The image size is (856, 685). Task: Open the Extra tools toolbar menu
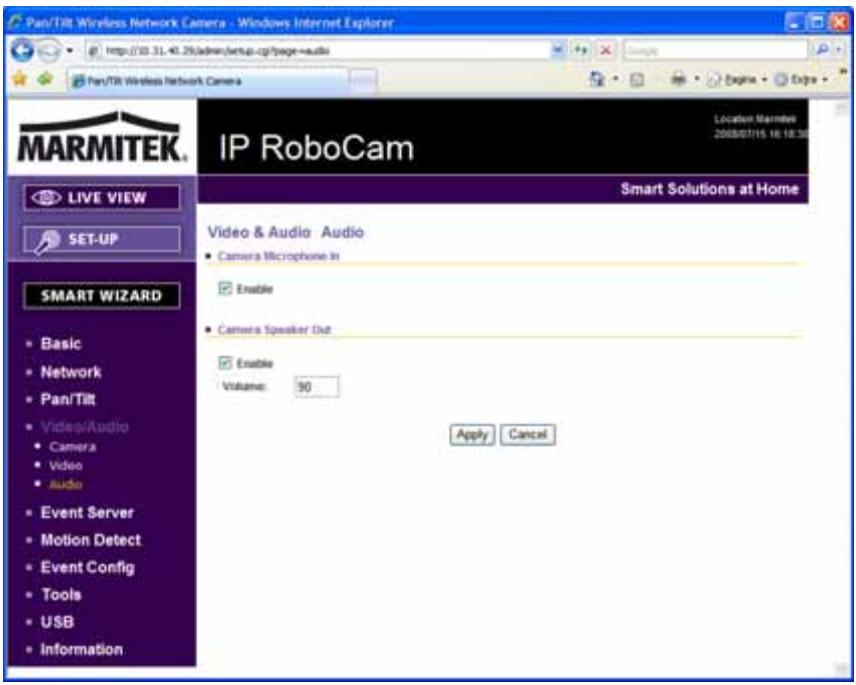(801, 80)
